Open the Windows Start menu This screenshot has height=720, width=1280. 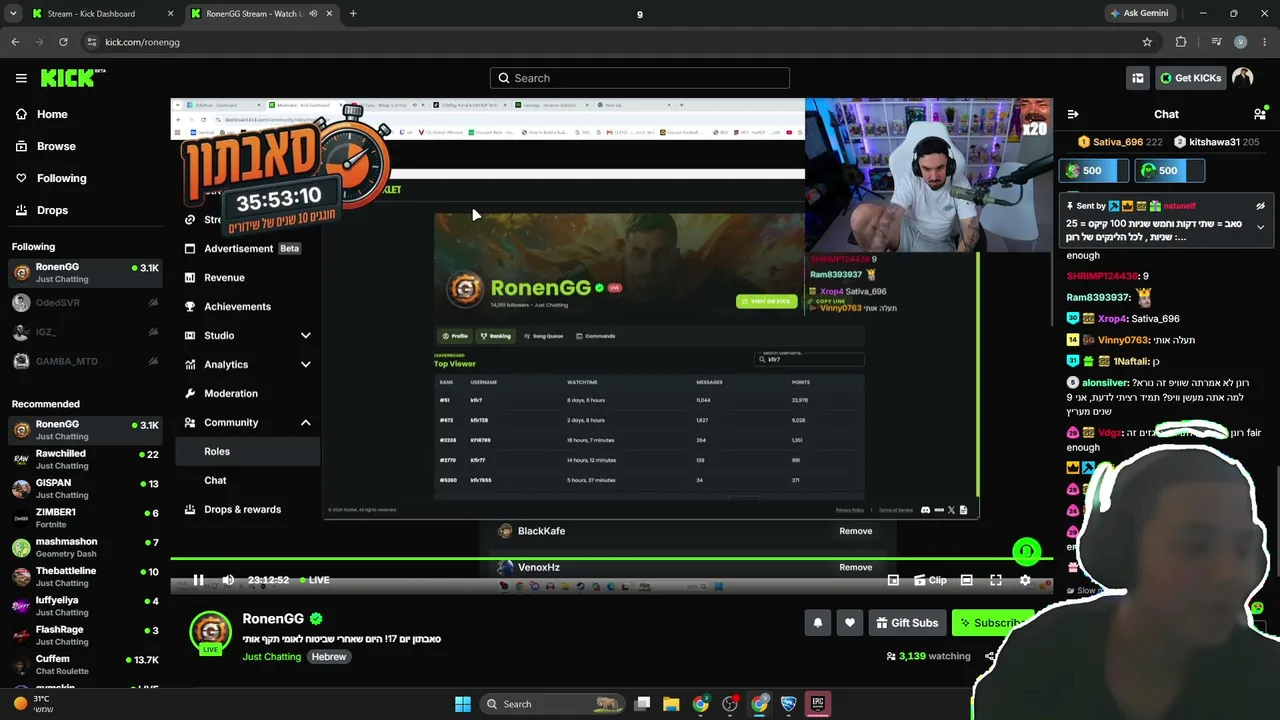463,704
